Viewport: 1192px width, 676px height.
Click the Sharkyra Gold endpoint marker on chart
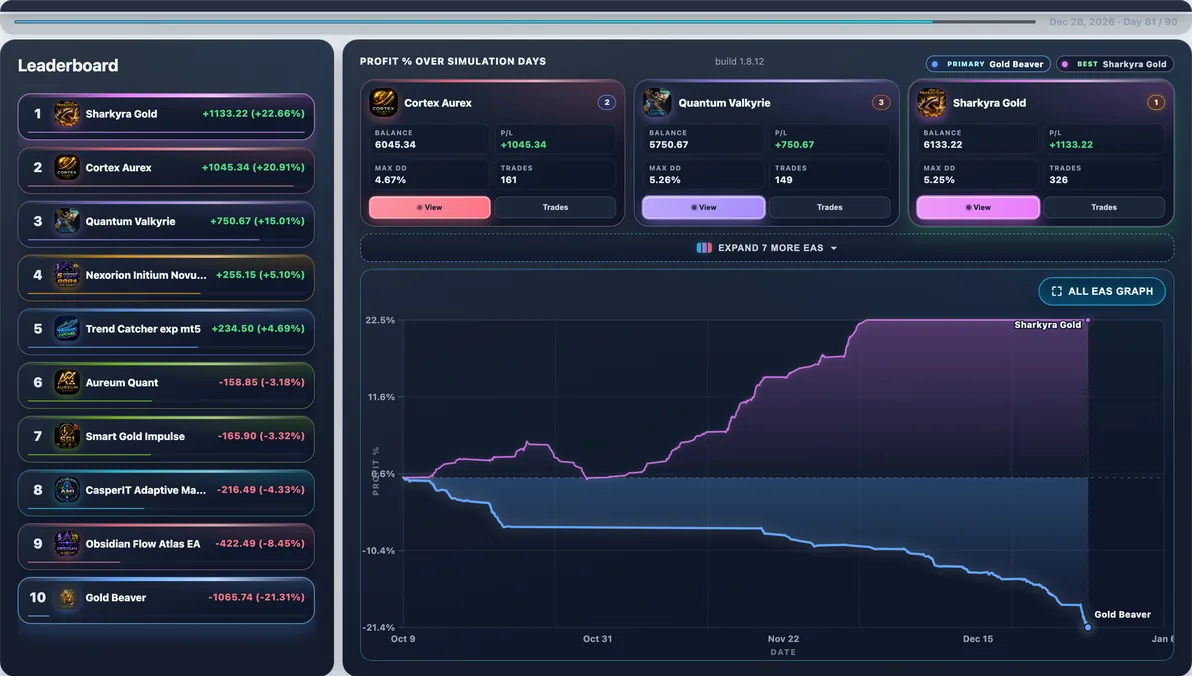(x=1088, y=321)
